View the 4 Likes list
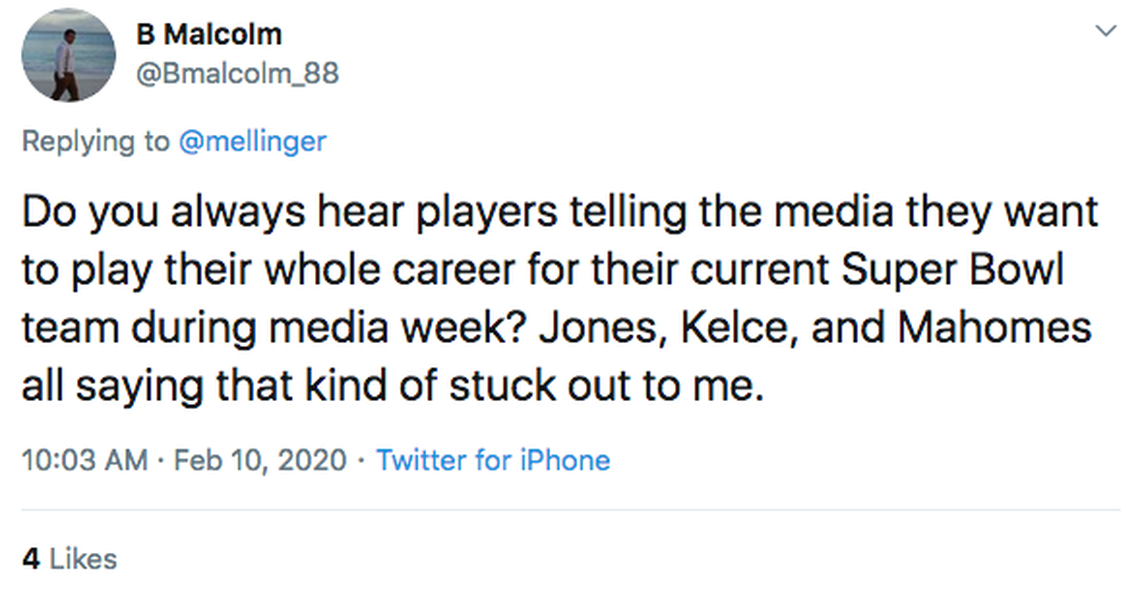The image size is (1140, 596). (69, 558)
